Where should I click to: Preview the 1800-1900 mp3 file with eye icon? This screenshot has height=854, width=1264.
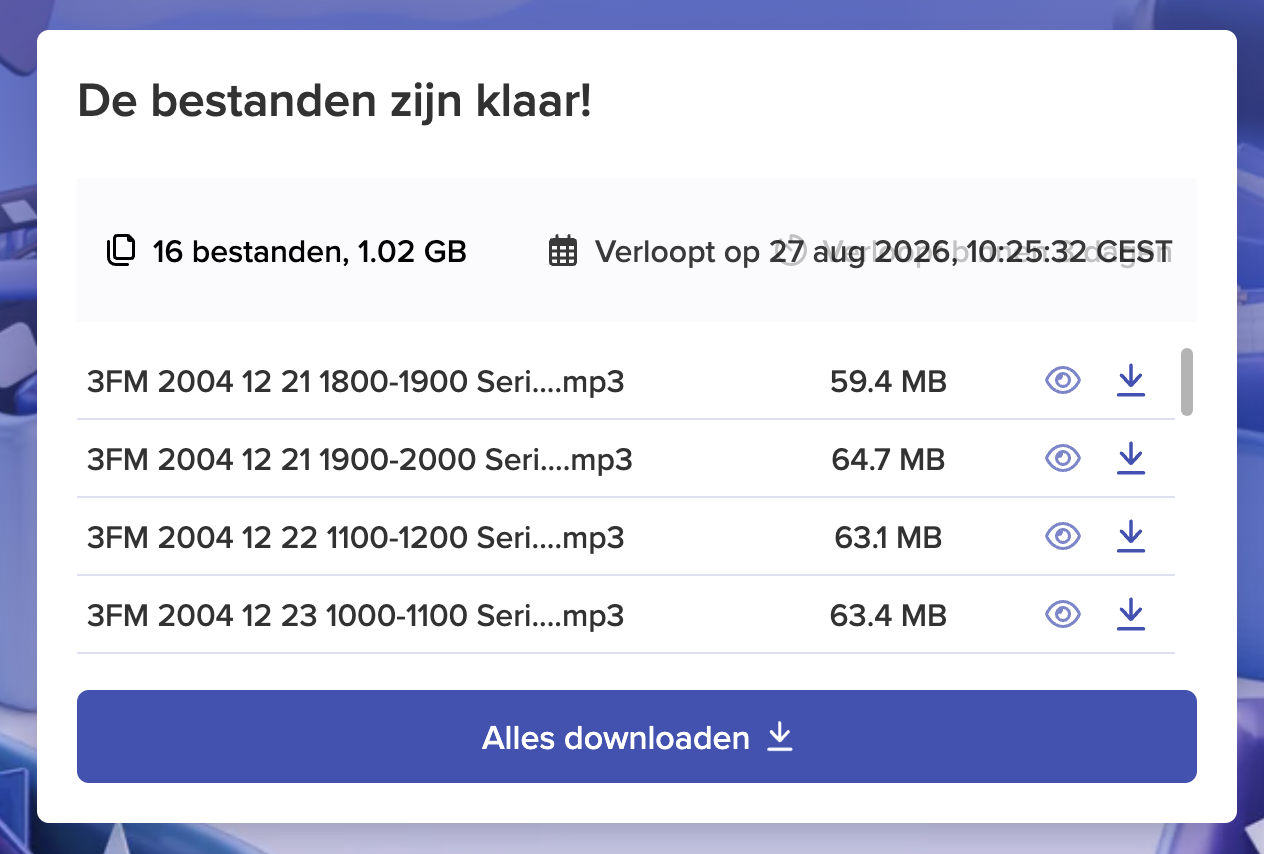coord(1063,380)
